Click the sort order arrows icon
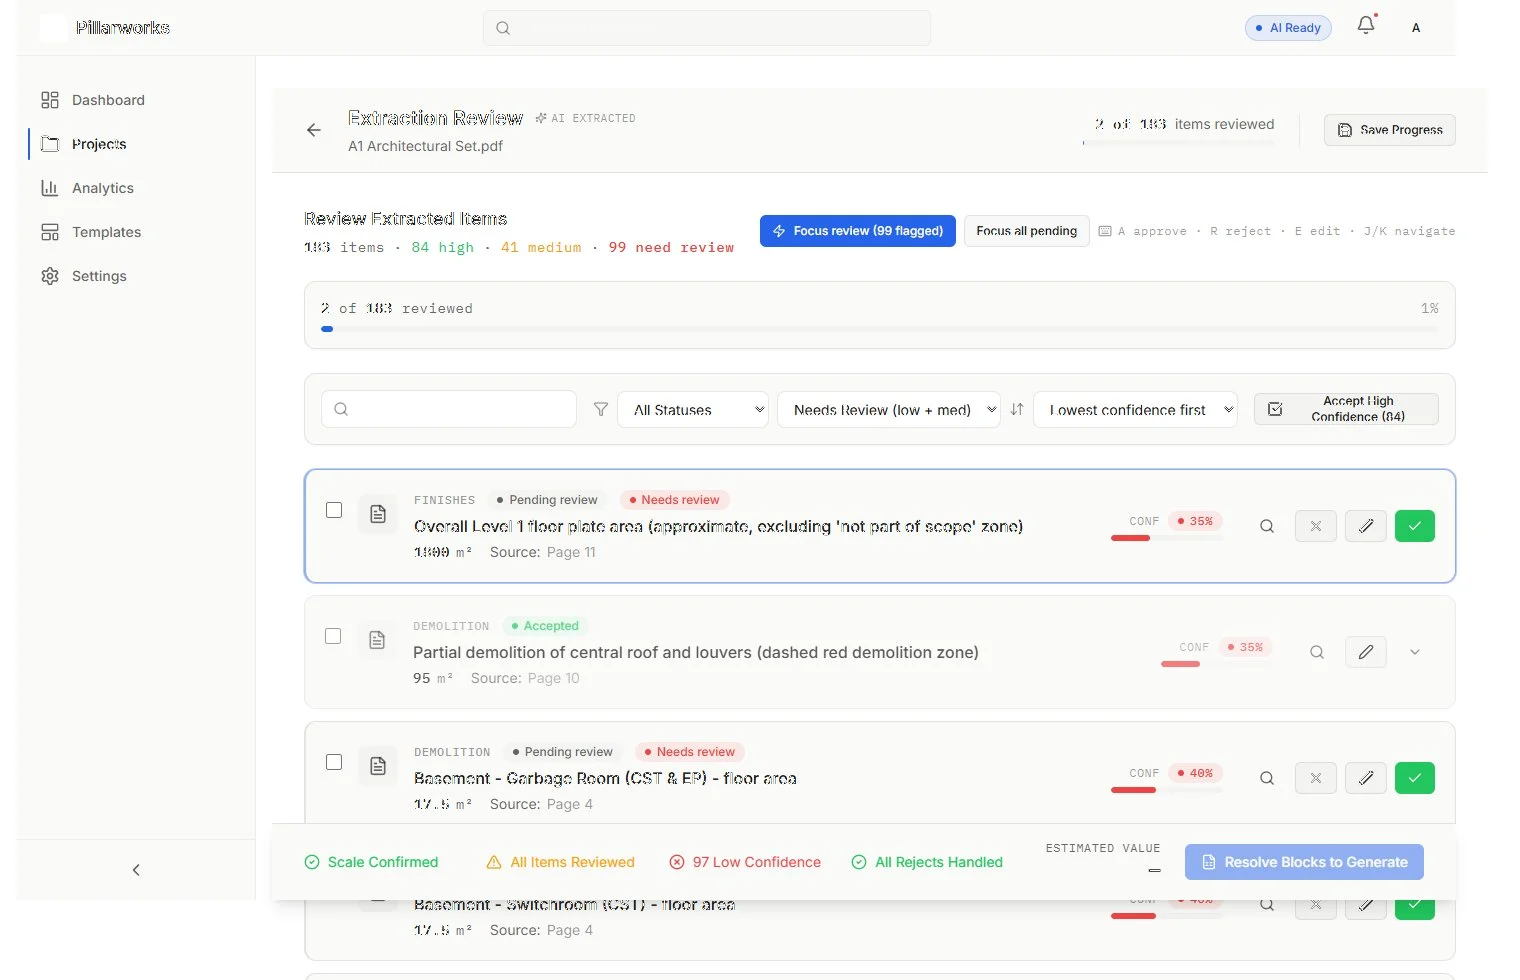 pos(1017,409)
